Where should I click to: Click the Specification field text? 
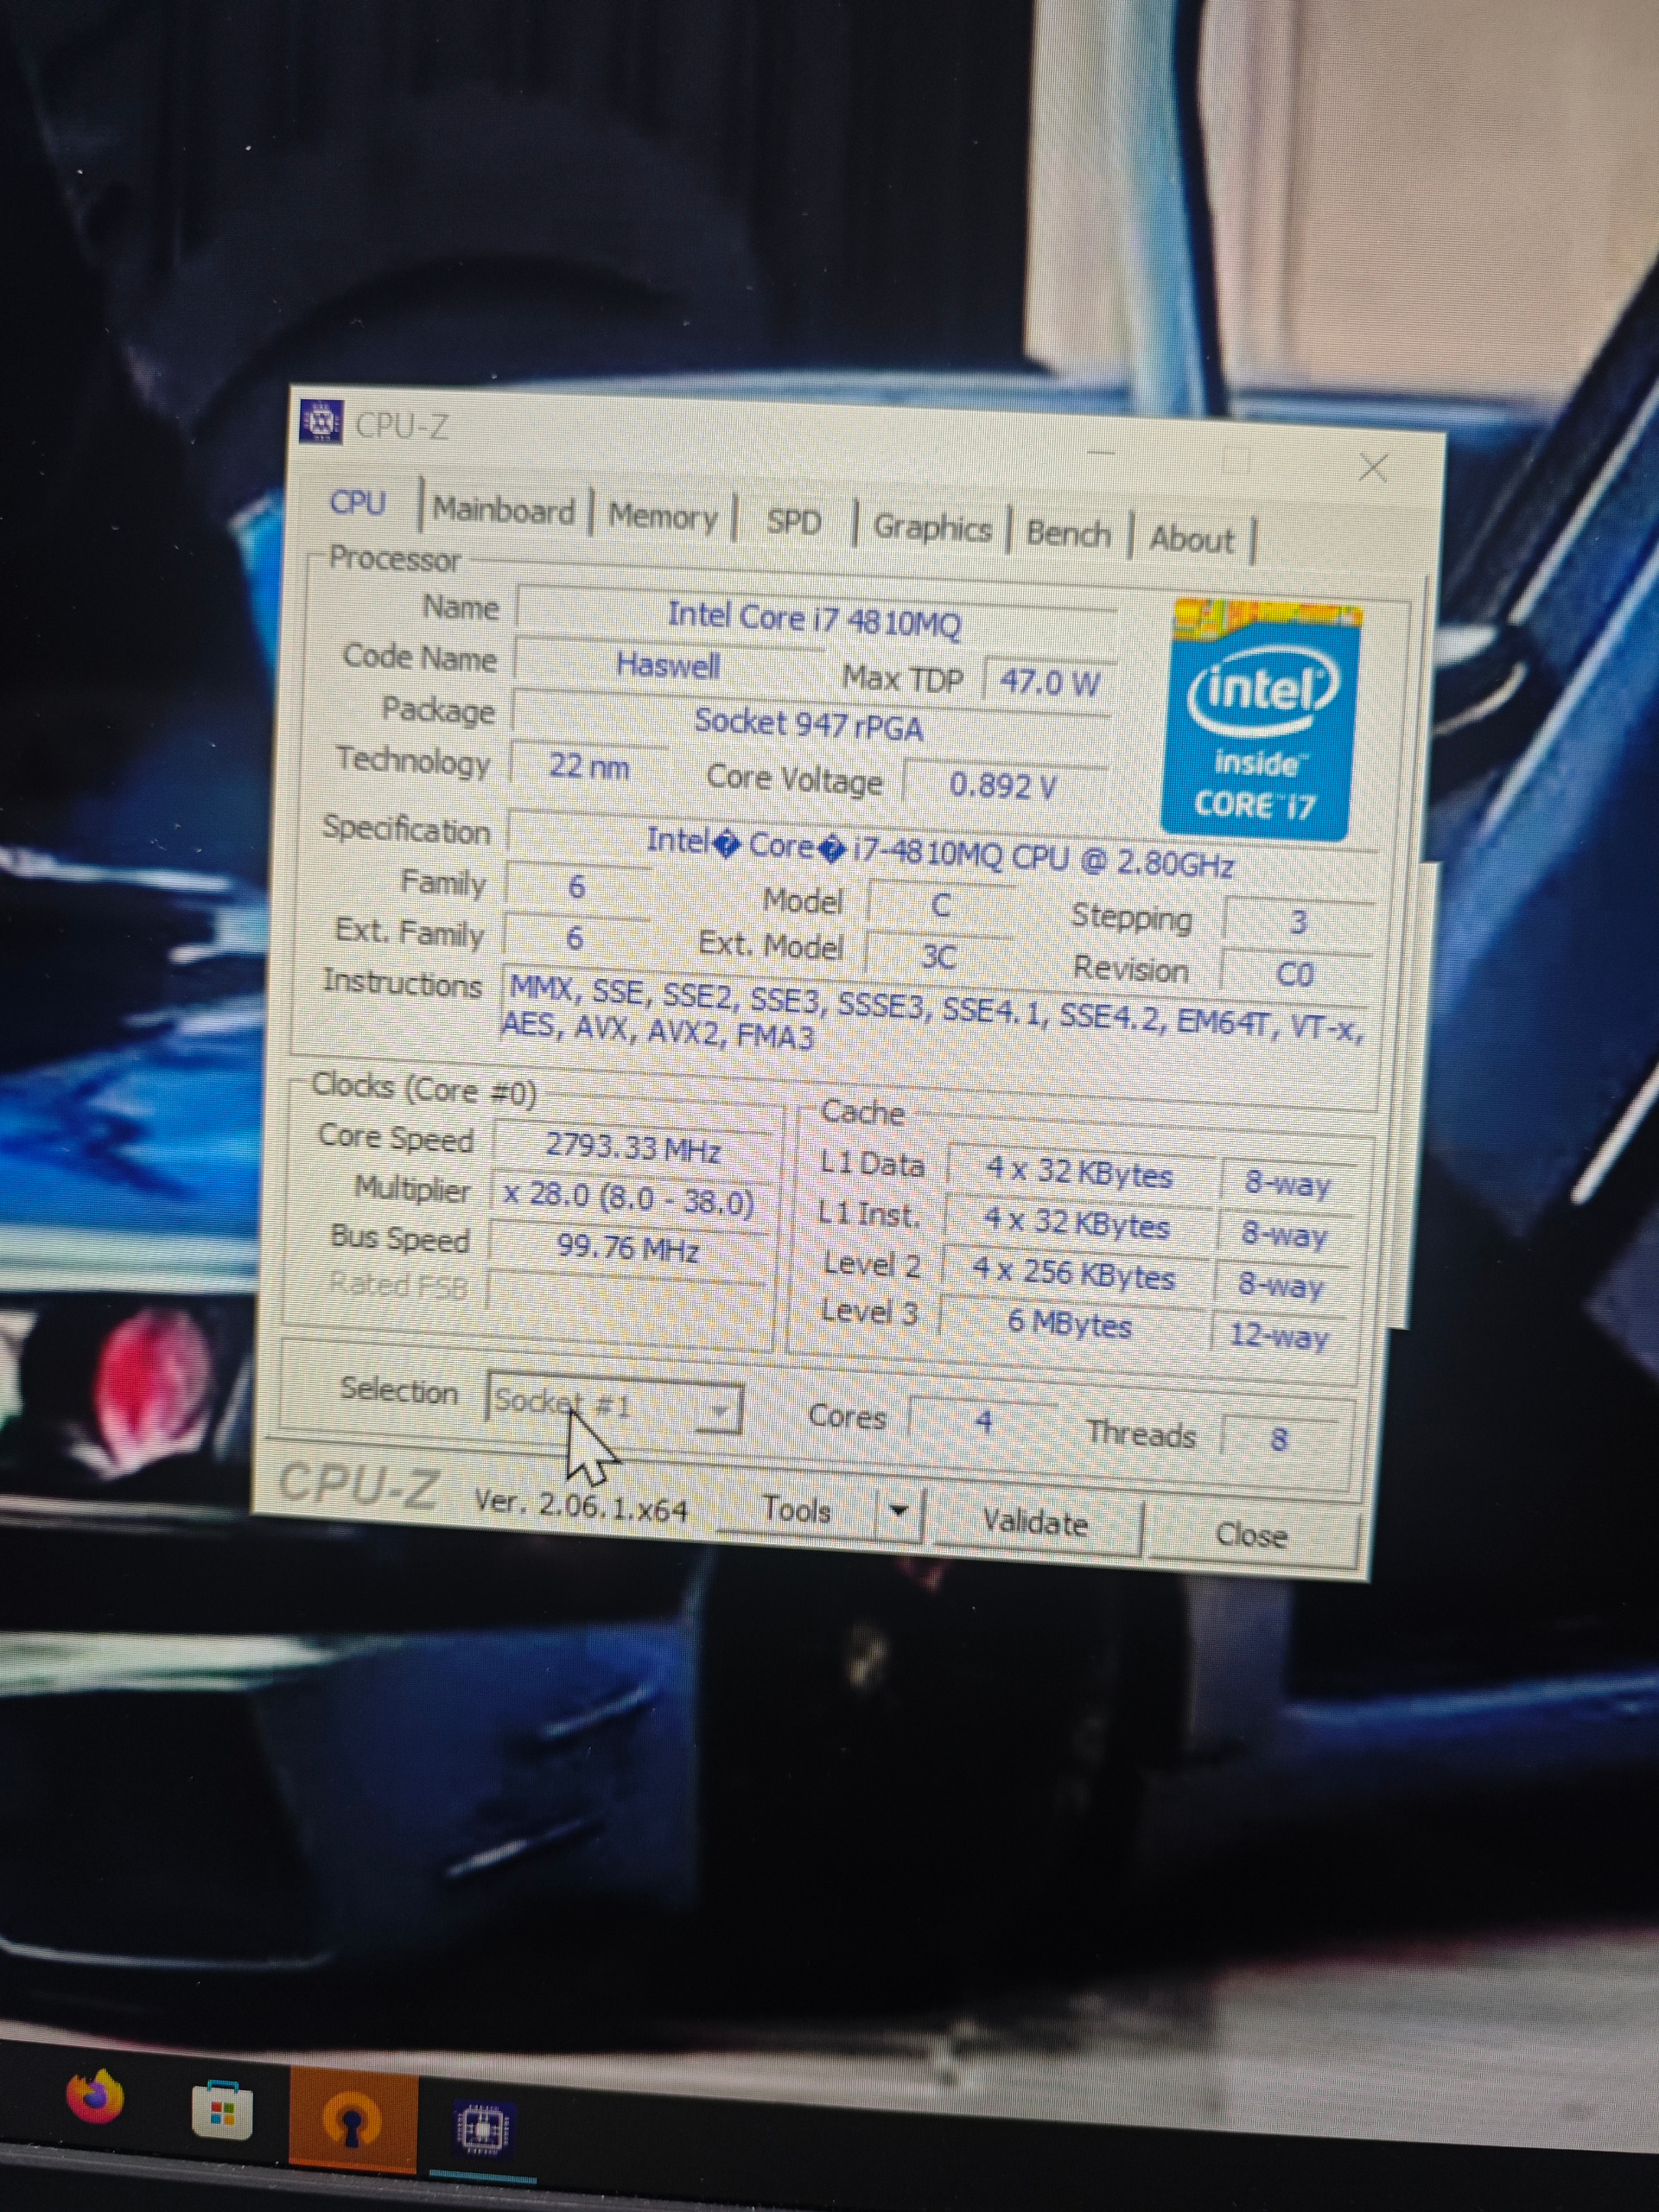[x=940, y=851]
